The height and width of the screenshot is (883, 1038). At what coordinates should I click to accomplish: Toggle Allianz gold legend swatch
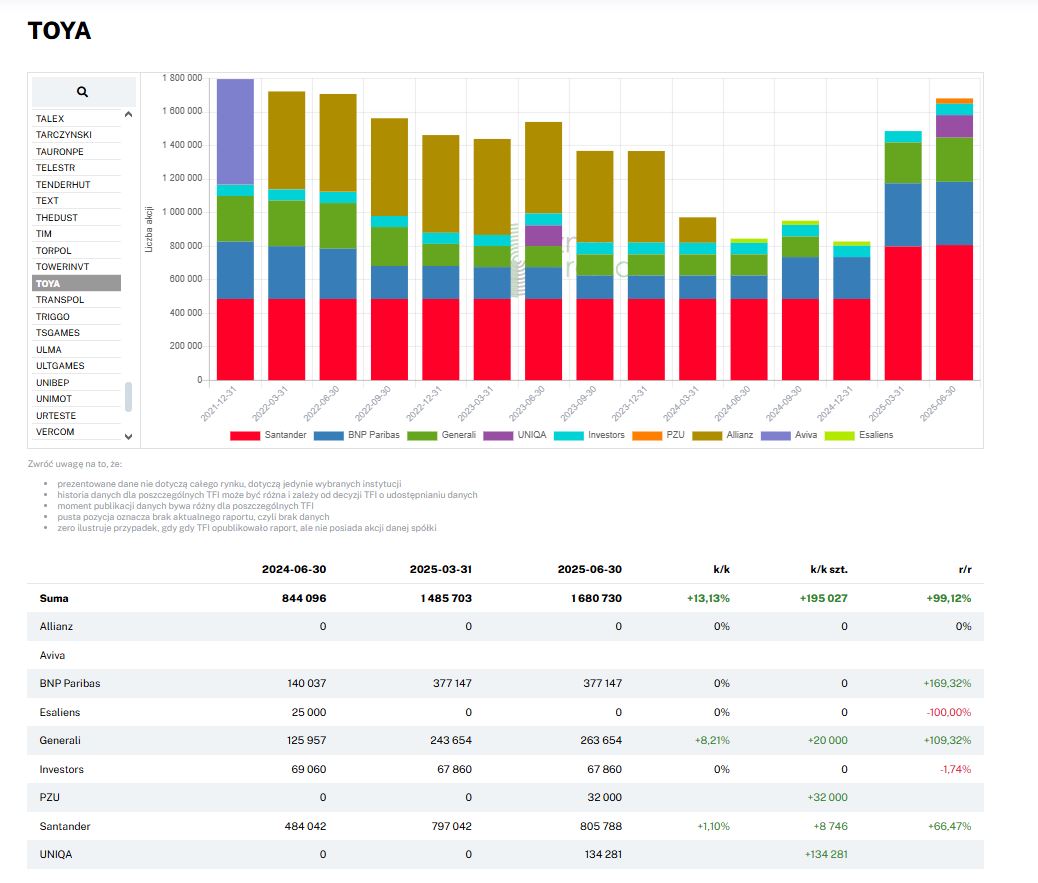(x=706, y=436)
